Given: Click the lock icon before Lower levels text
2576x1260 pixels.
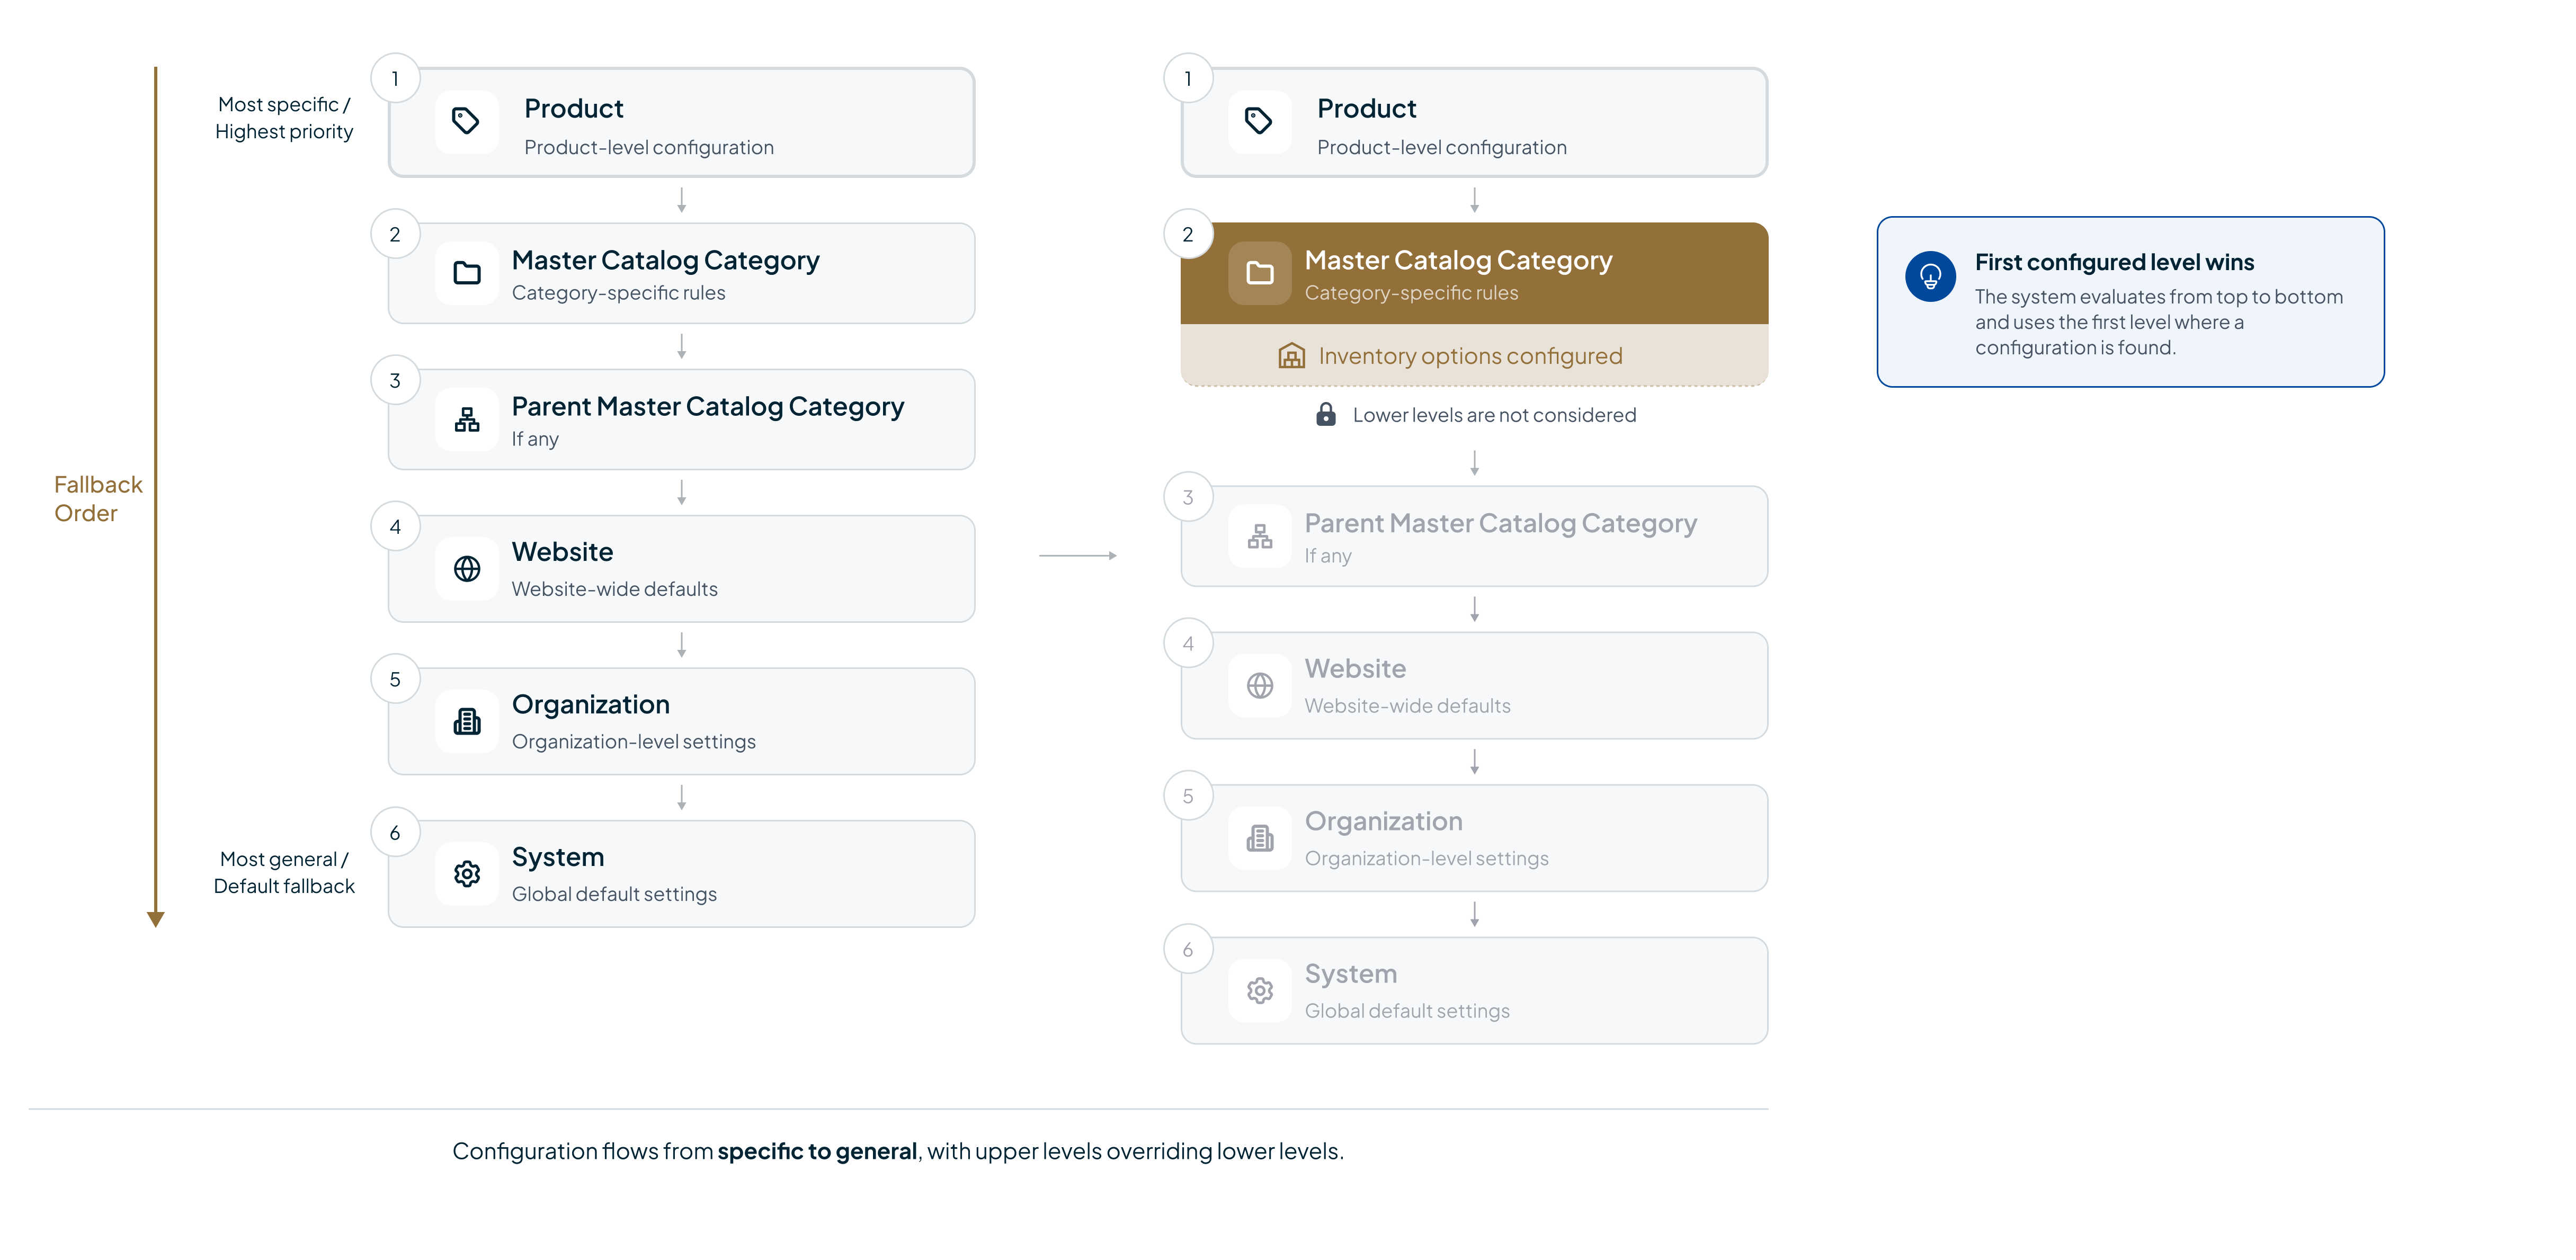Looking at the screenshot, I should tap(1325, 415).
